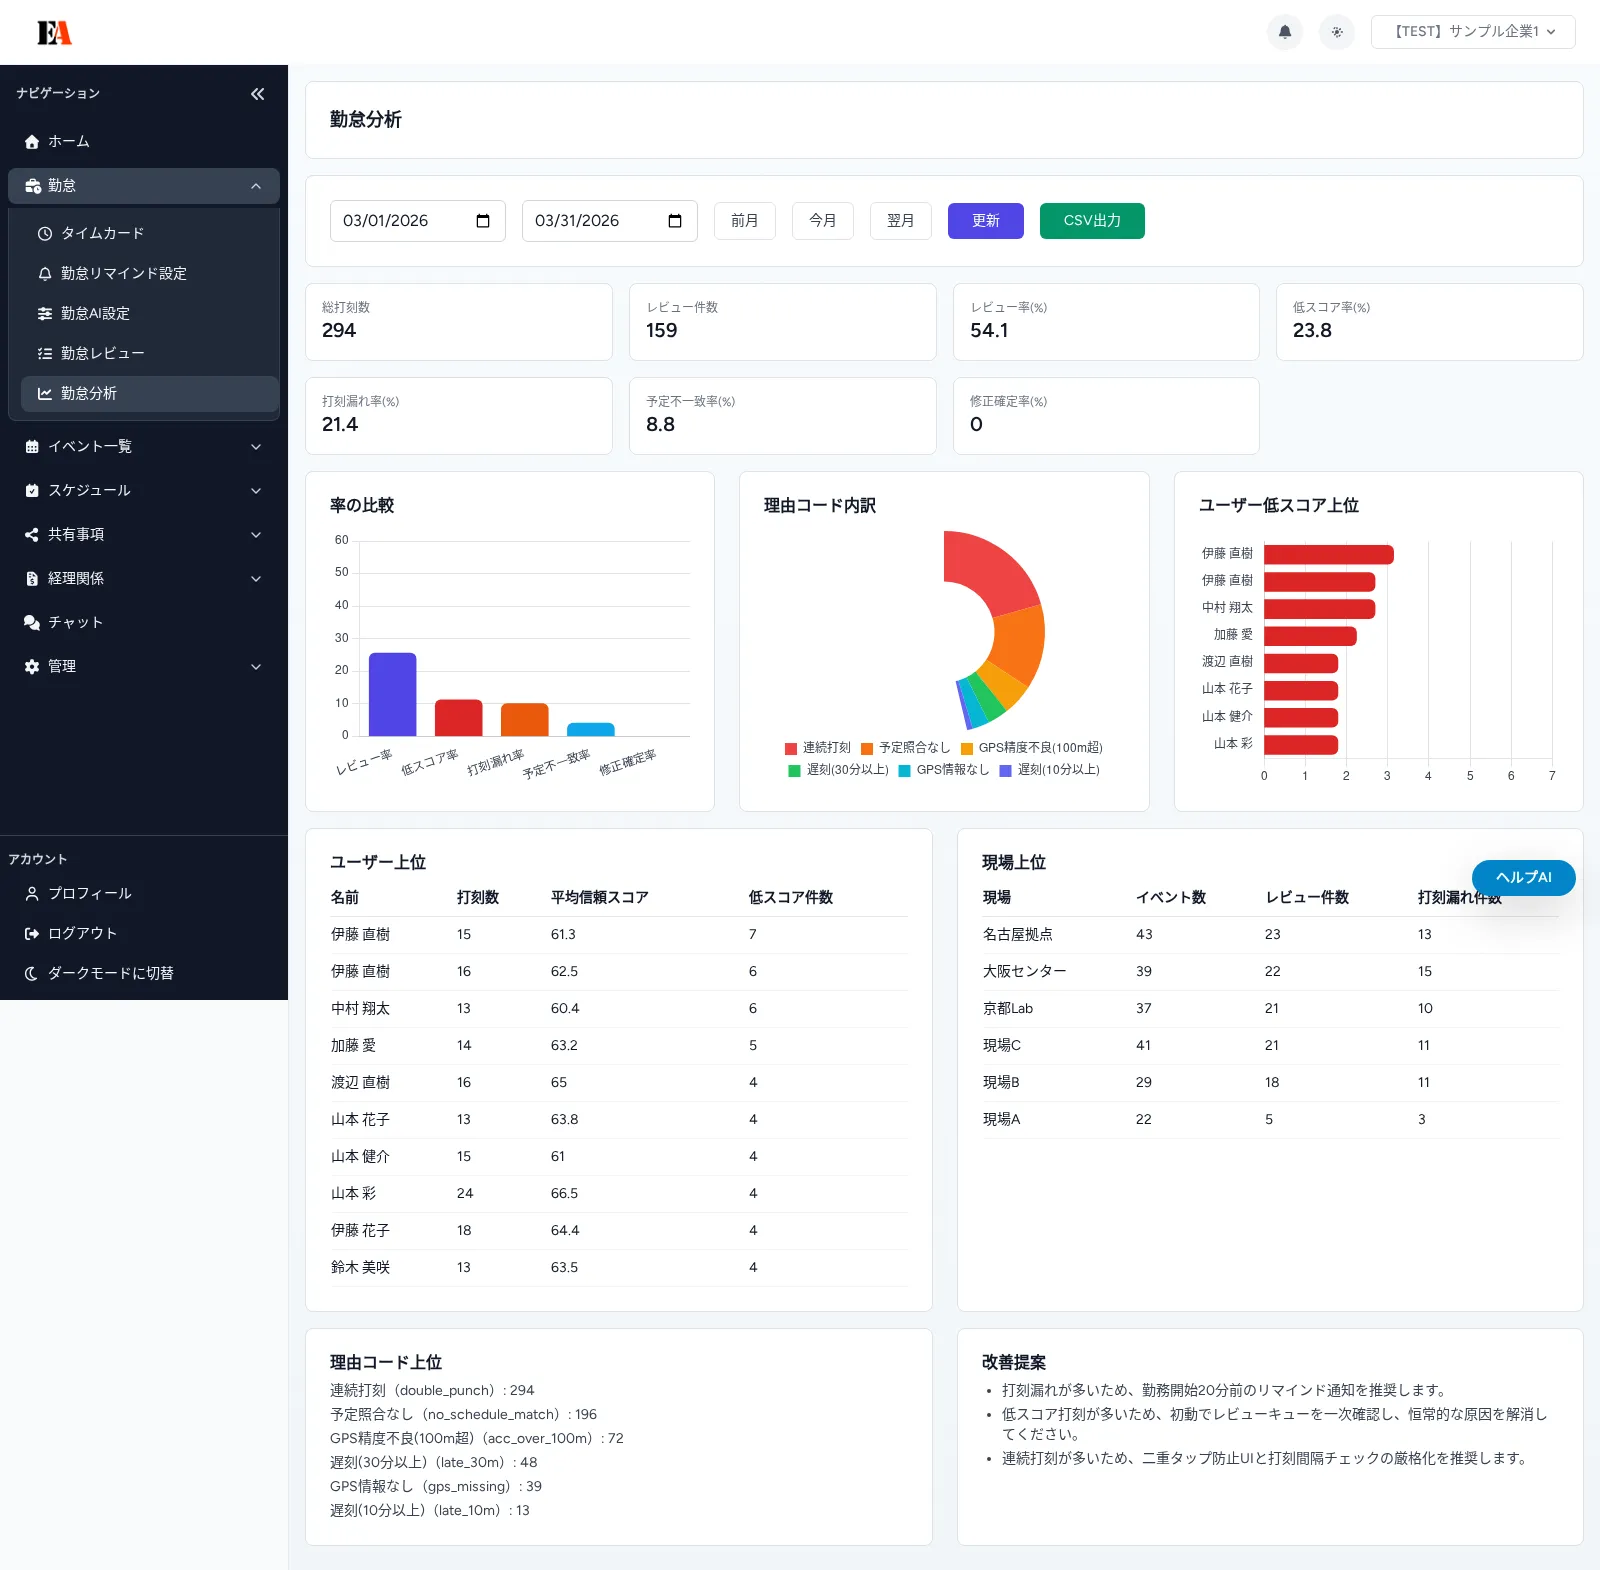Image resolution: width=1600 pixels, height=1570 pixels.
Task: Click the CSV出力 button
Action: 1091,221
